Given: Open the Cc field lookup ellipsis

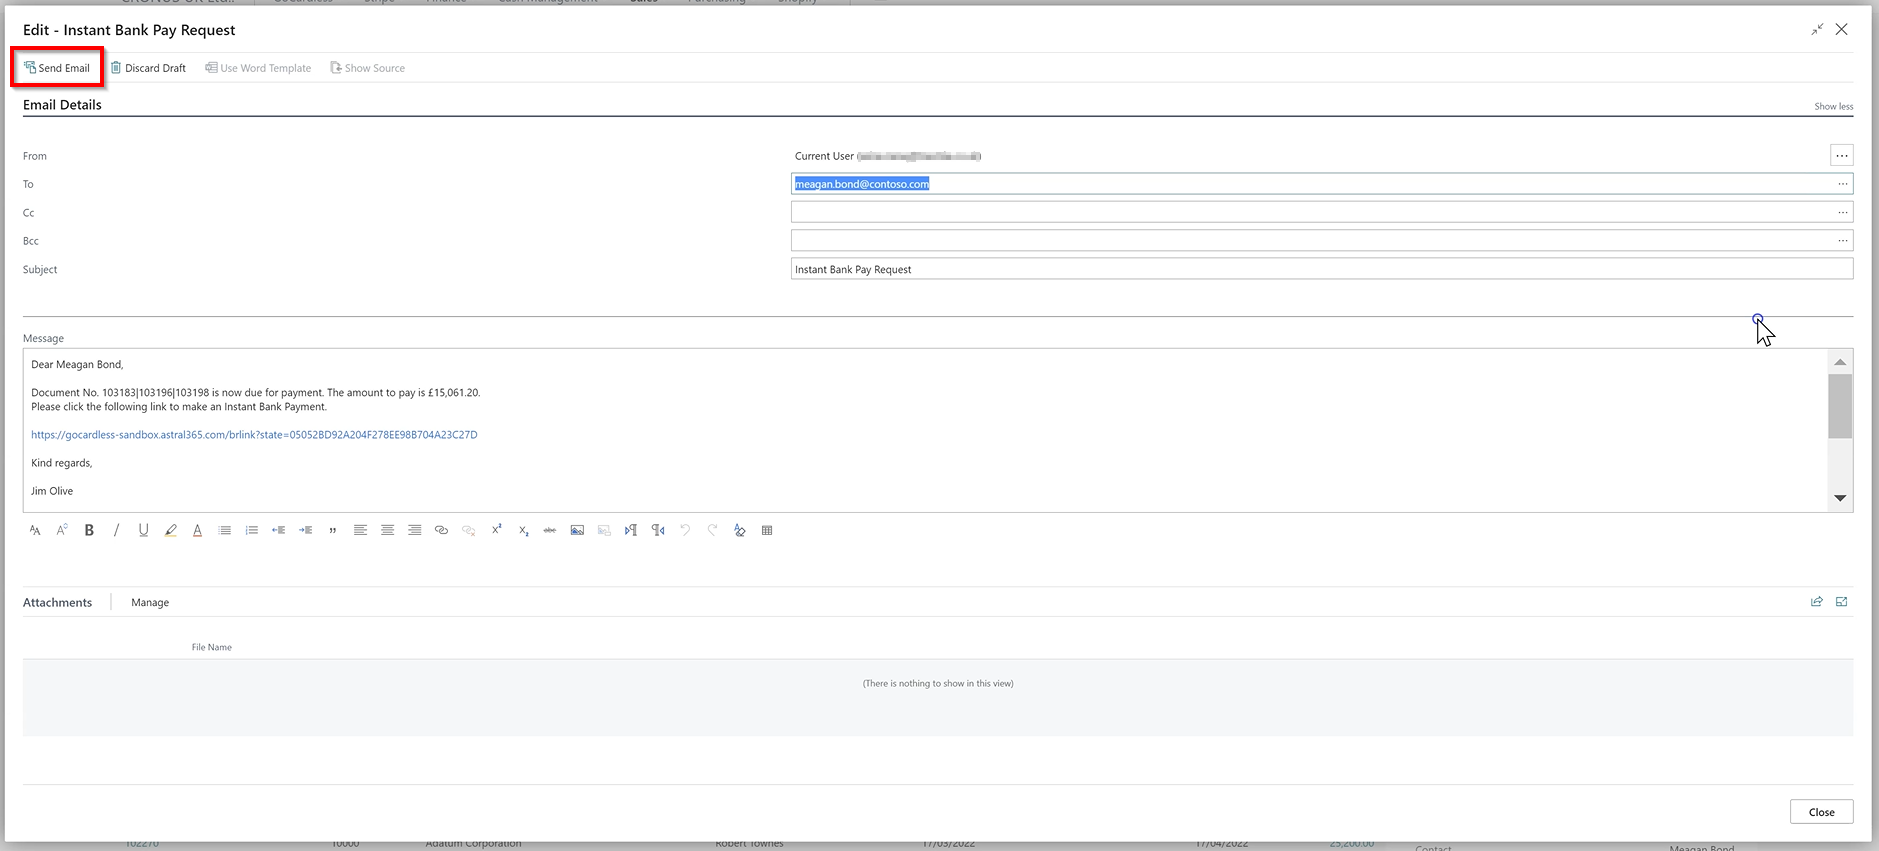Looking at the screenshot, I should 1842,212.
